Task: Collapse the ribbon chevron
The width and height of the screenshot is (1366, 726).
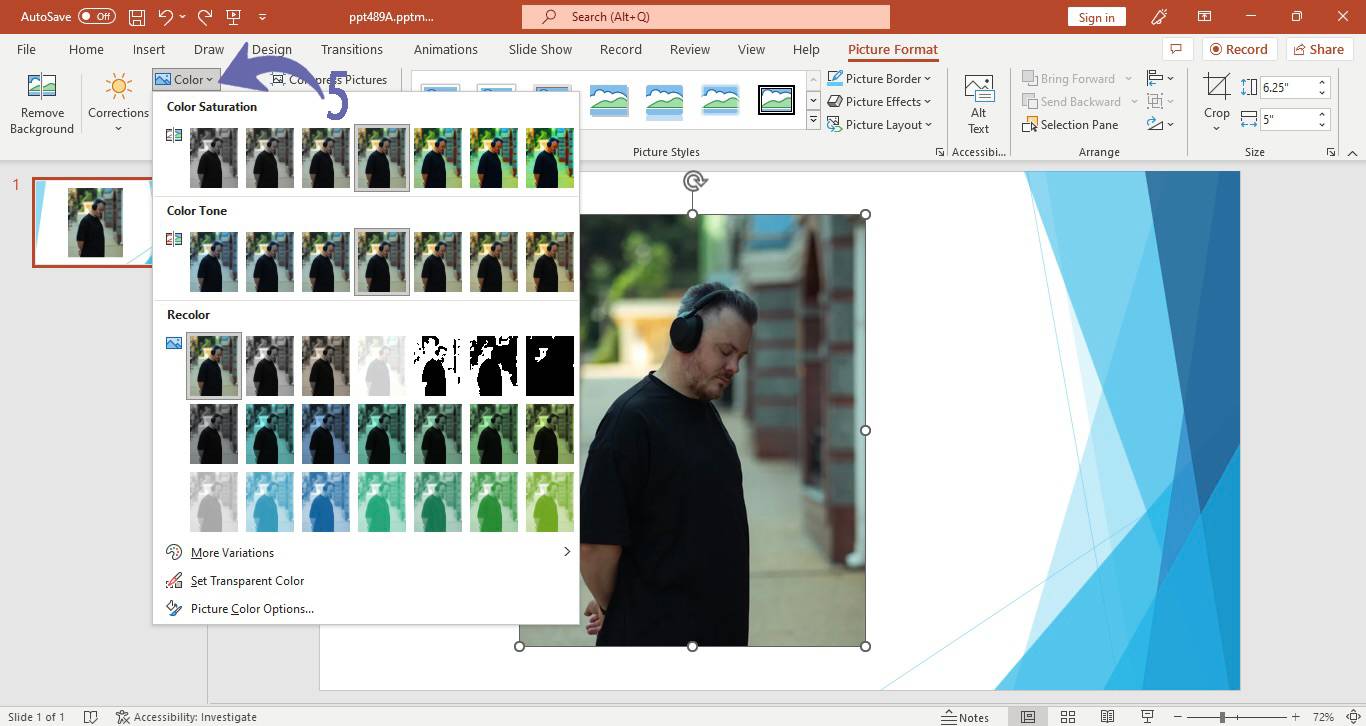Action: (1352, 153)
